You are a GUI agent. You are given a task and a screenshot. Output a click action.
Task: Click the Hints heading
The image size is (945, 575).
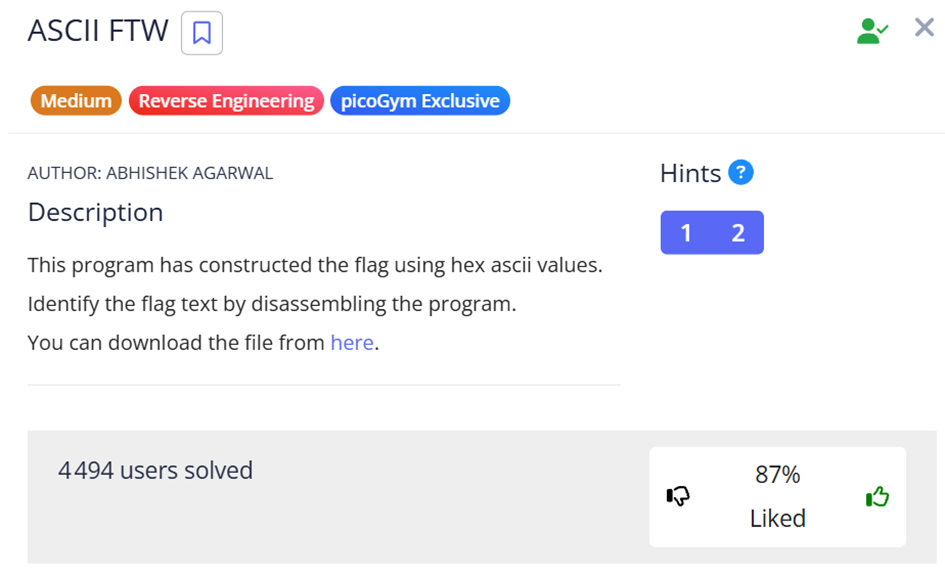(690, 173)
